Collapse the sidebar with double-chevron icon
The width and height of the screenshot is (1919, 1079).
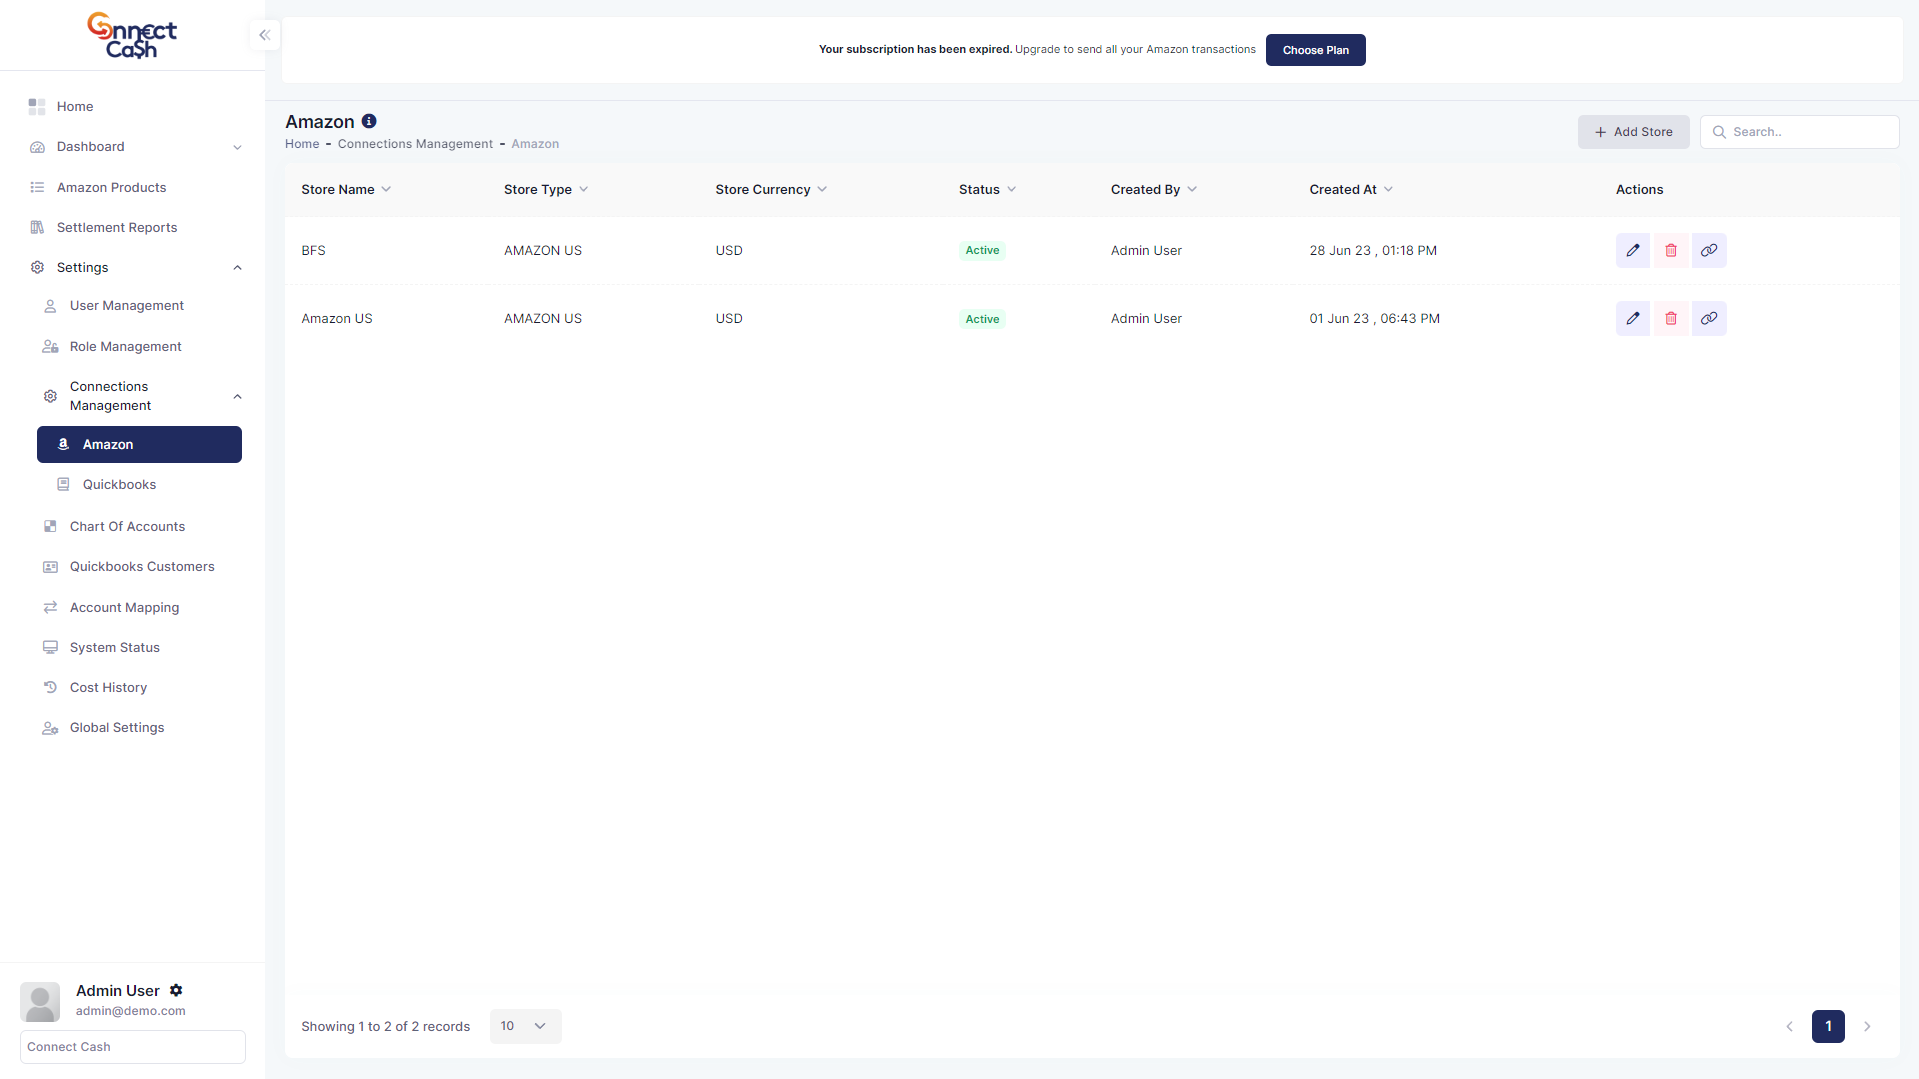[x=264, y=35]
